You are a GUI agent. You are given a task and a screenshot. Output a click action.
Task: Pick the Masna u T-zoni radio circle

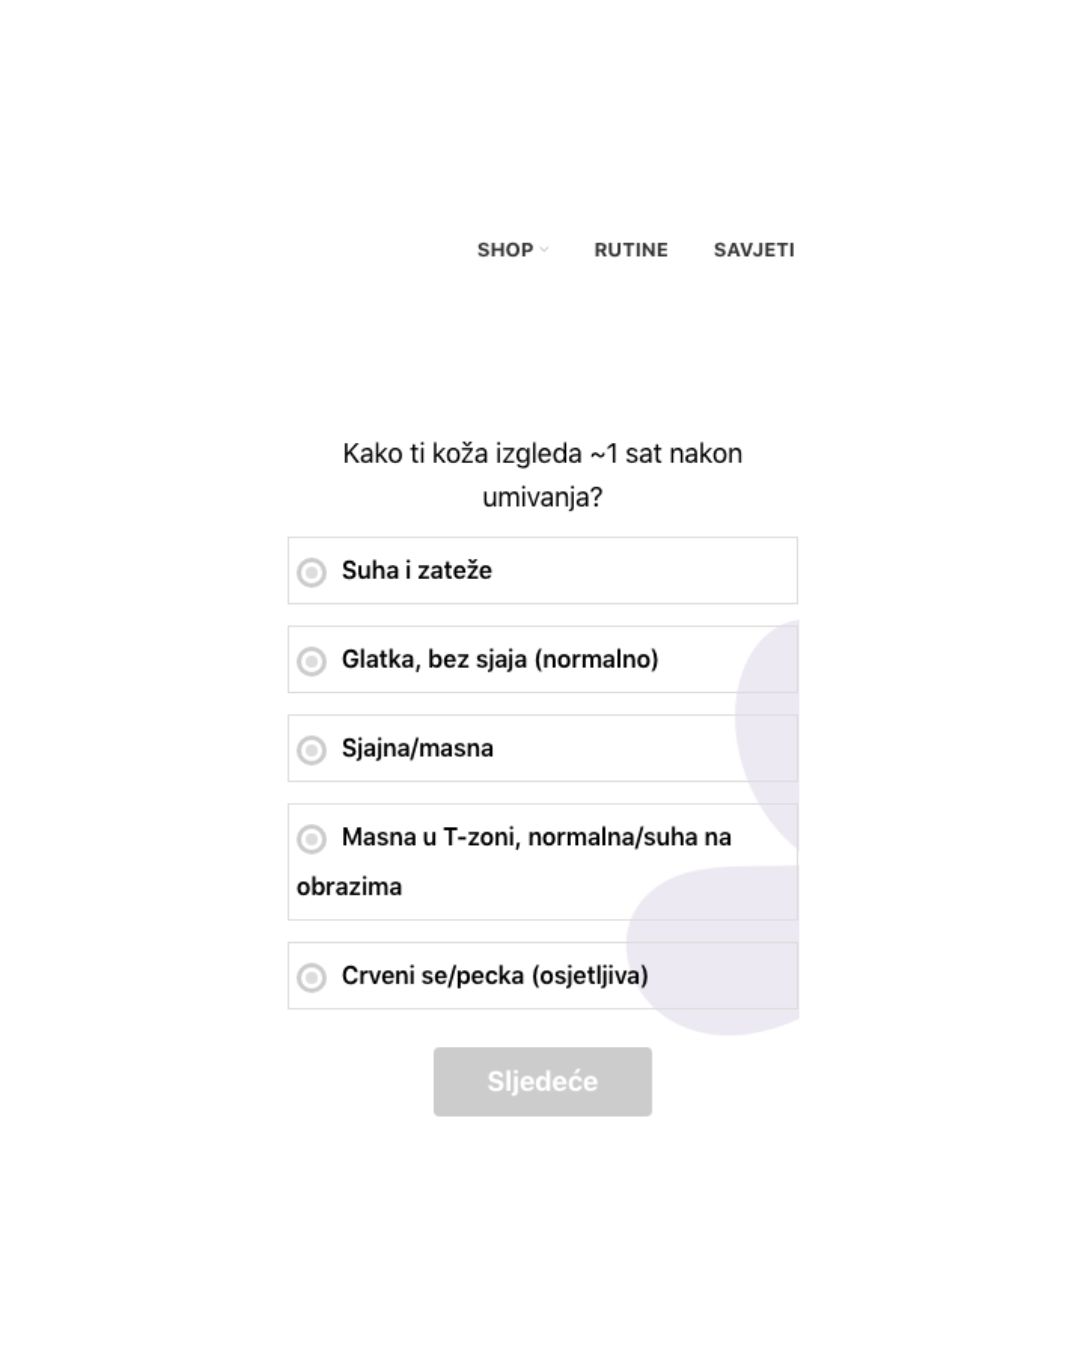pyautogui.click(x=312, y=838)
